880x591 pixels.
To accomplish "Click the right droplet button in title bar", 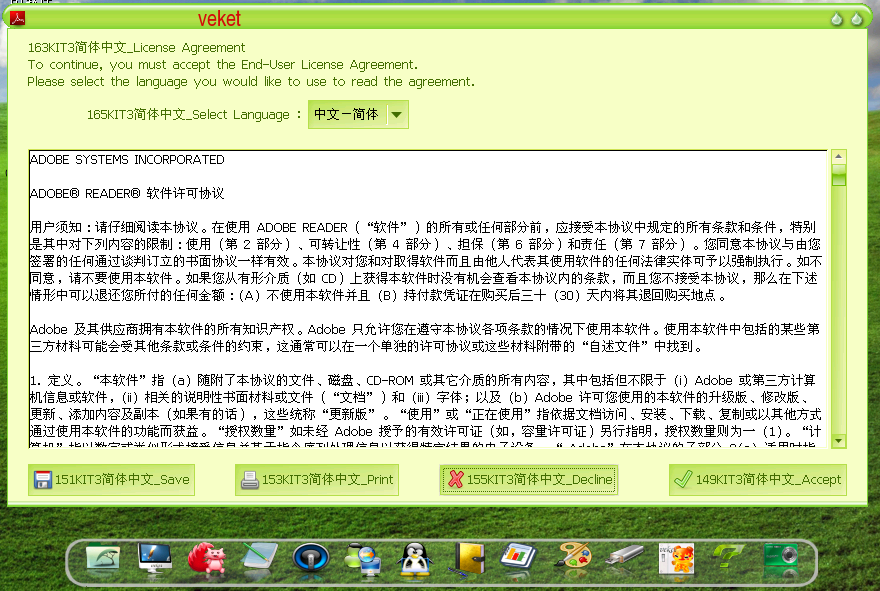I will 856,19.
